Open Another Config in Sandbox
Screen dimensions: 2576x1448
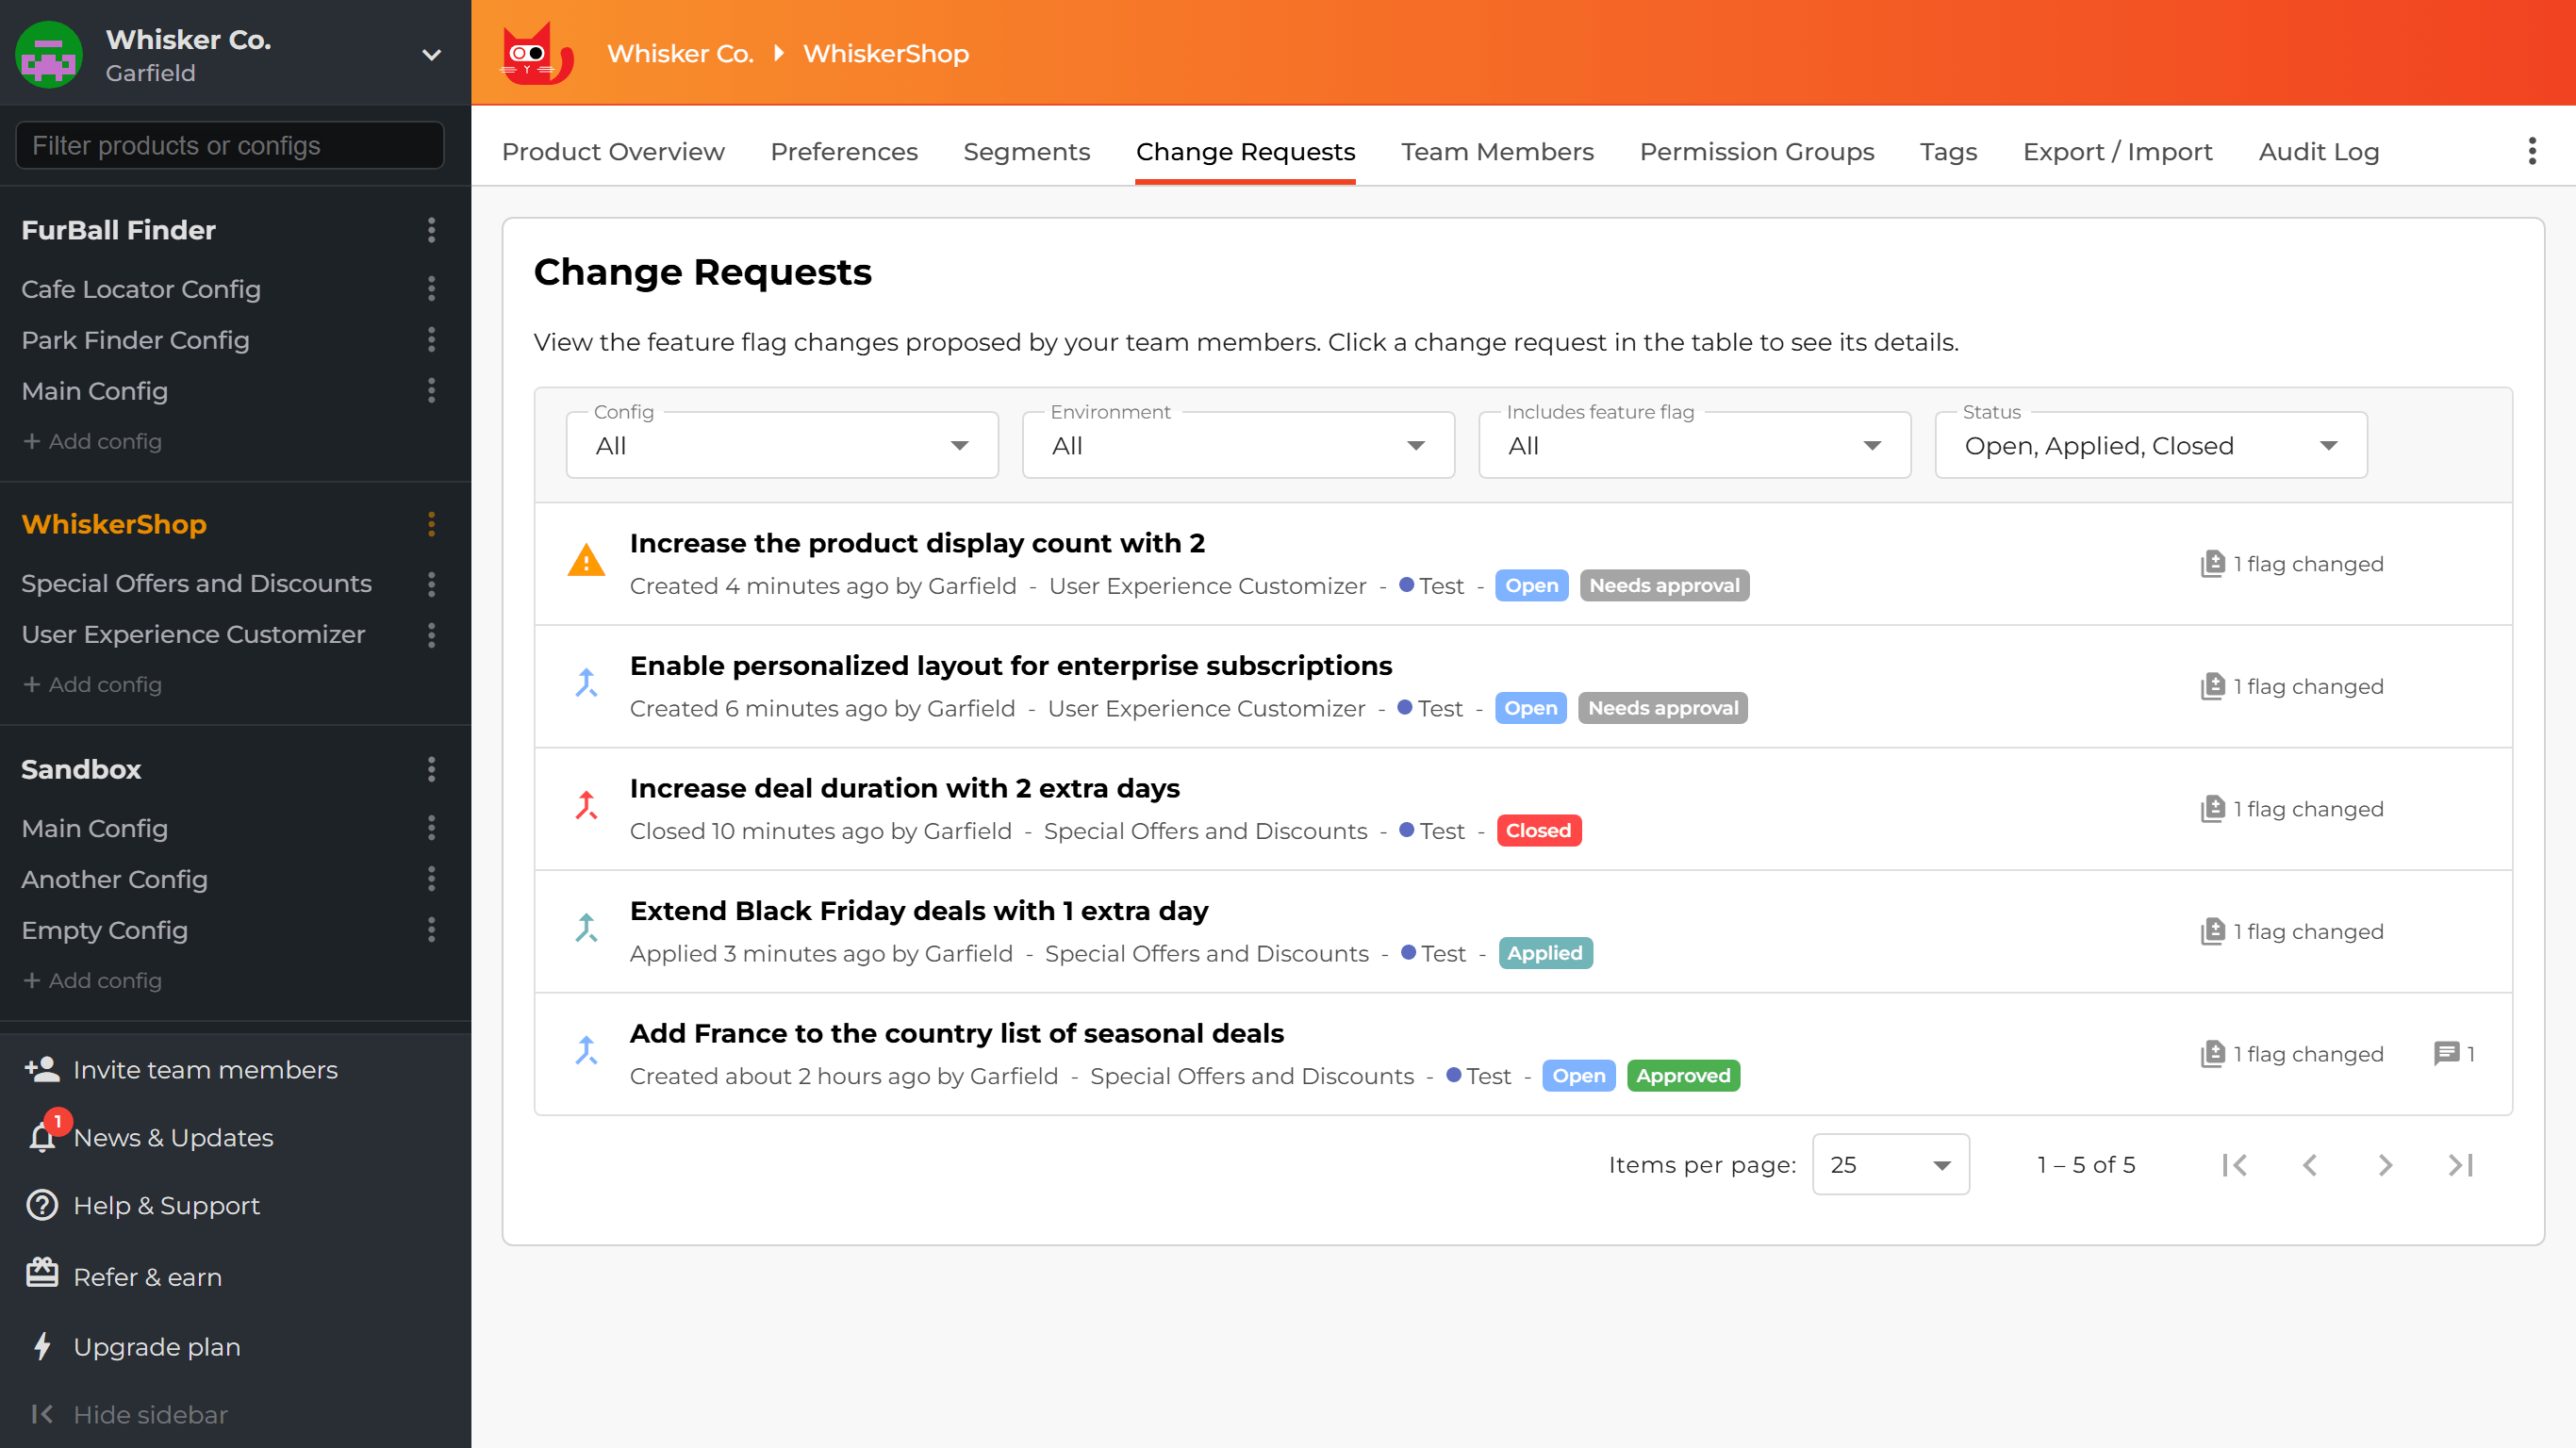click(x=114, y=879)
